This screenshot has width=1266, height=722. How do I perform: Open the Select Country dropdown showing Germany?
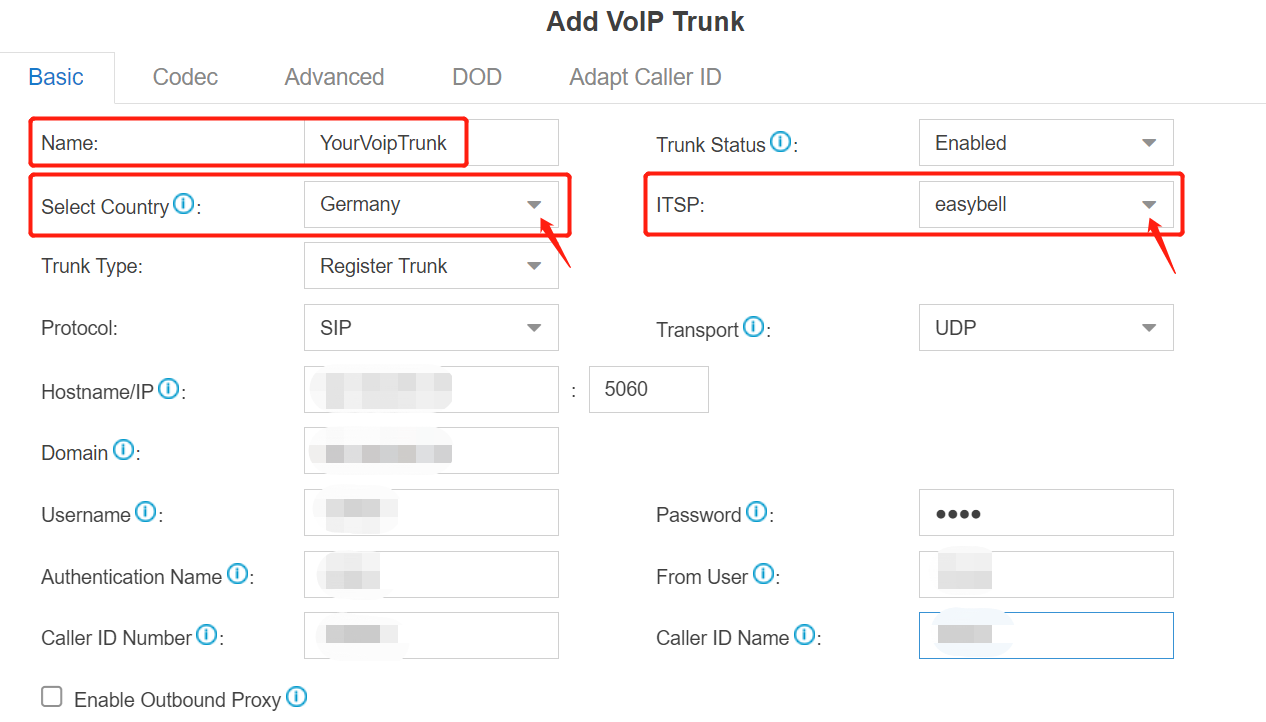[430, 204]
